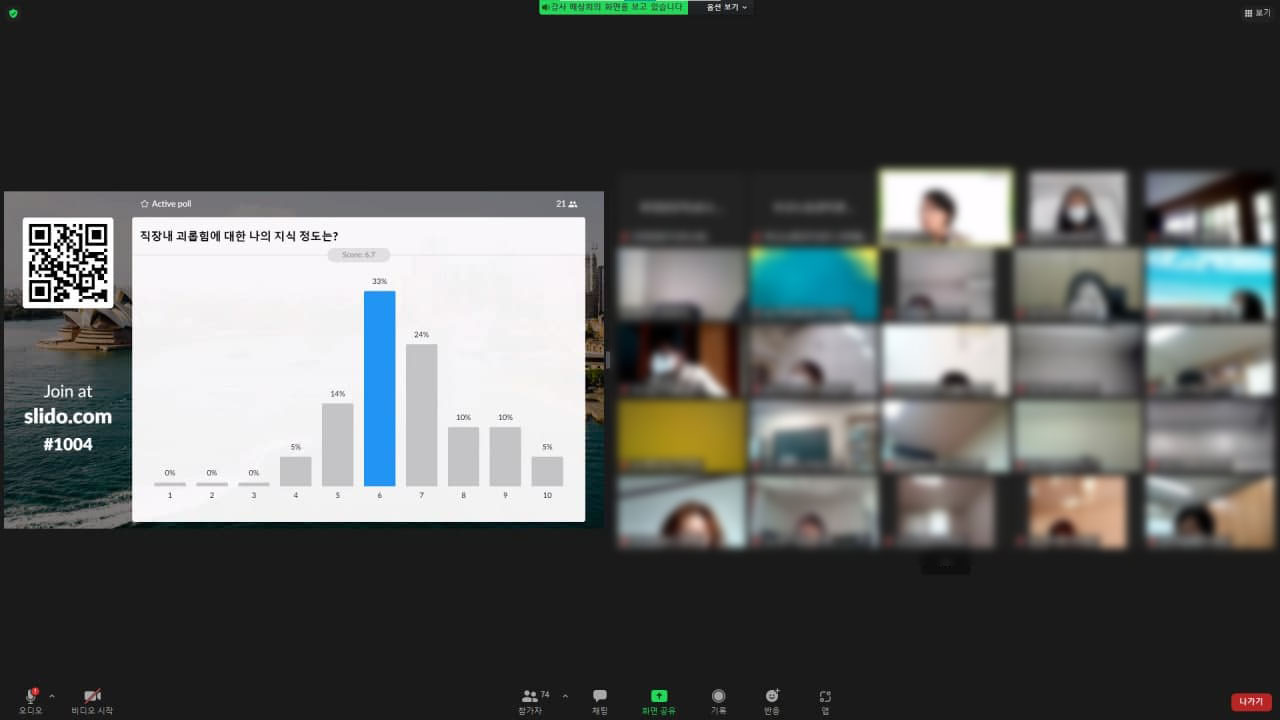The image size is (1280, 720).
Task: Expand participants options arrow beside 참가자
Action: 565,695
